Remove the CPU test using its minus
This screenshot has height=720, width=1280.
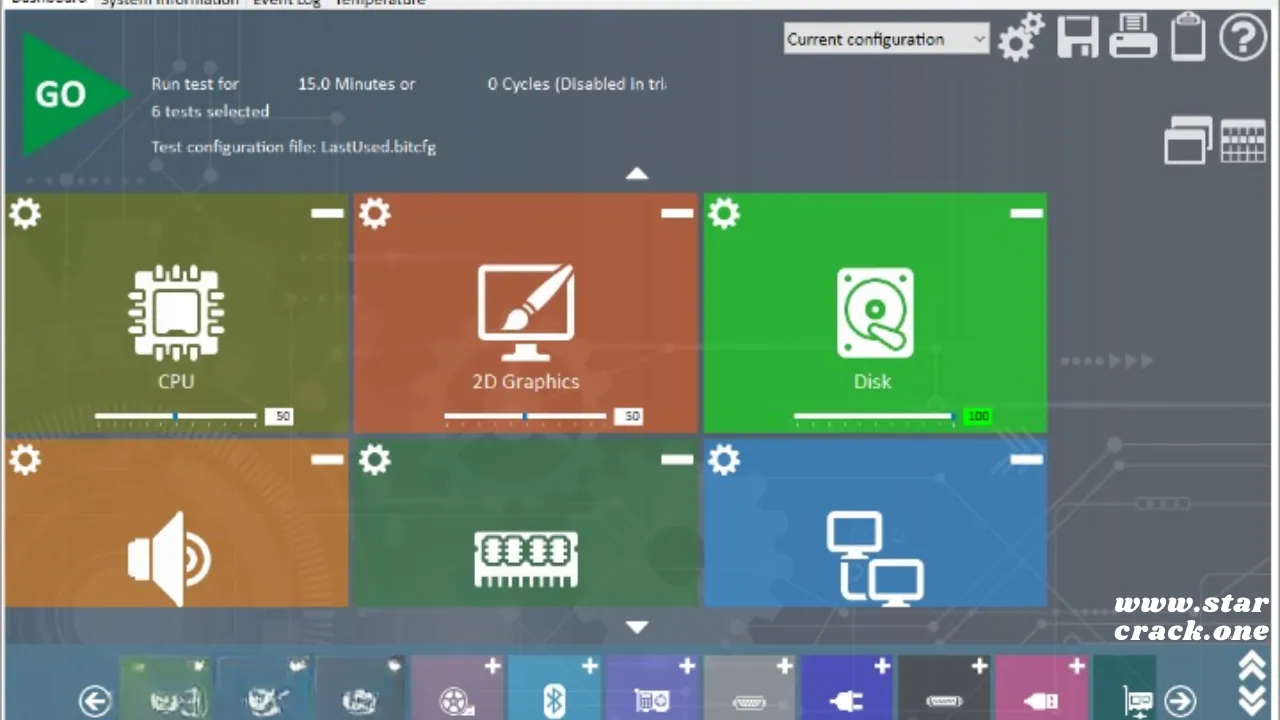[x=327, y=213]
